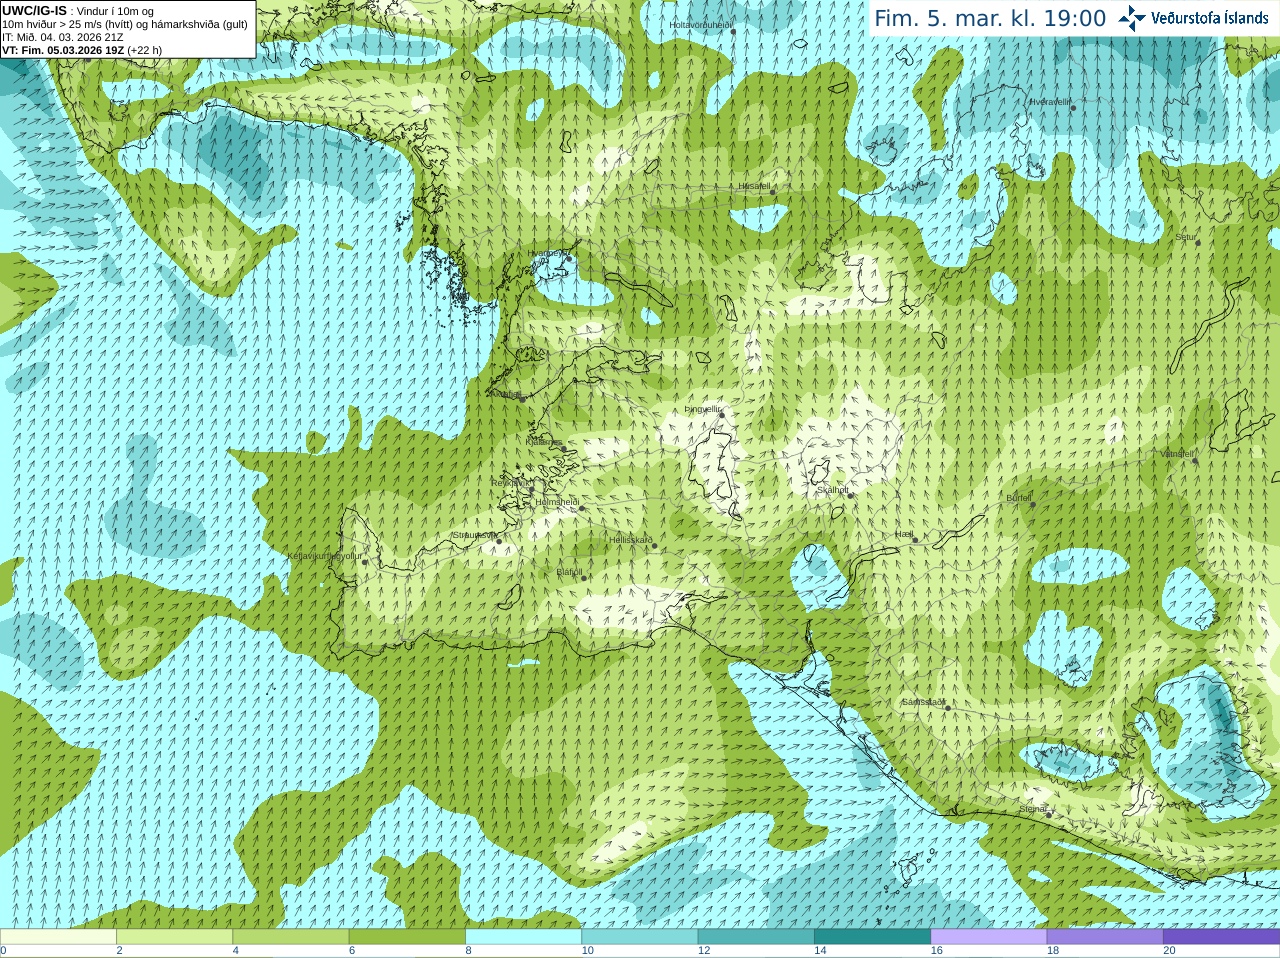Click the Hólmsheiði station label
This screenshot has height=958, width=1280.
557,502
